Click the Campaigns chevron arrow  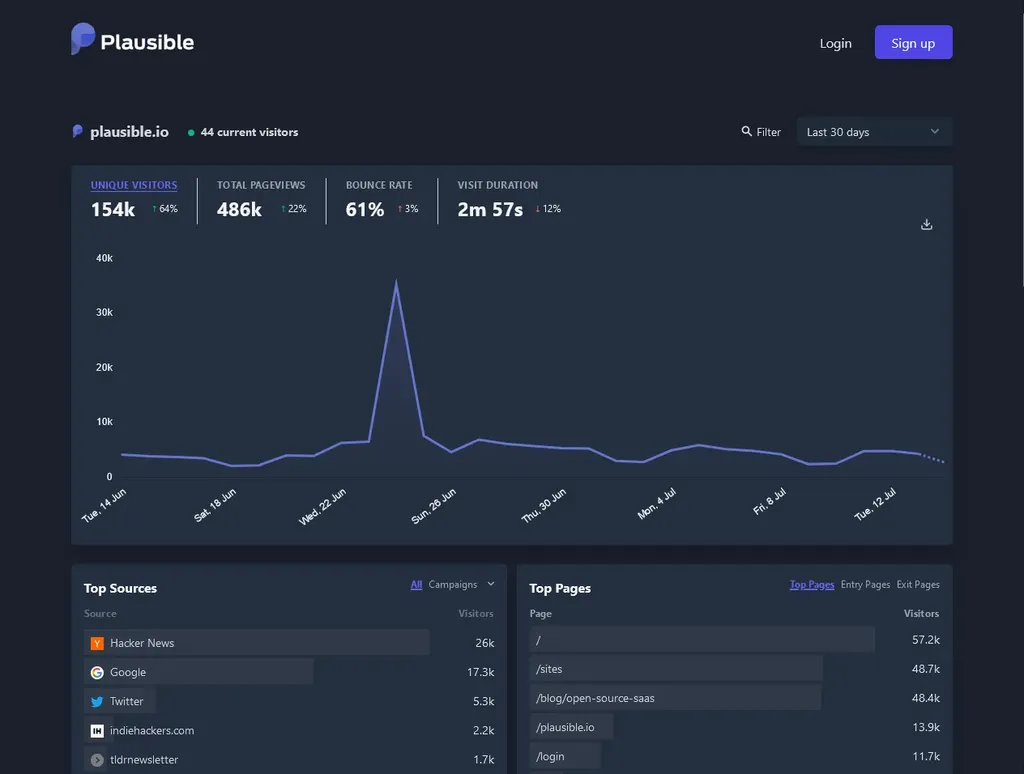490,584
